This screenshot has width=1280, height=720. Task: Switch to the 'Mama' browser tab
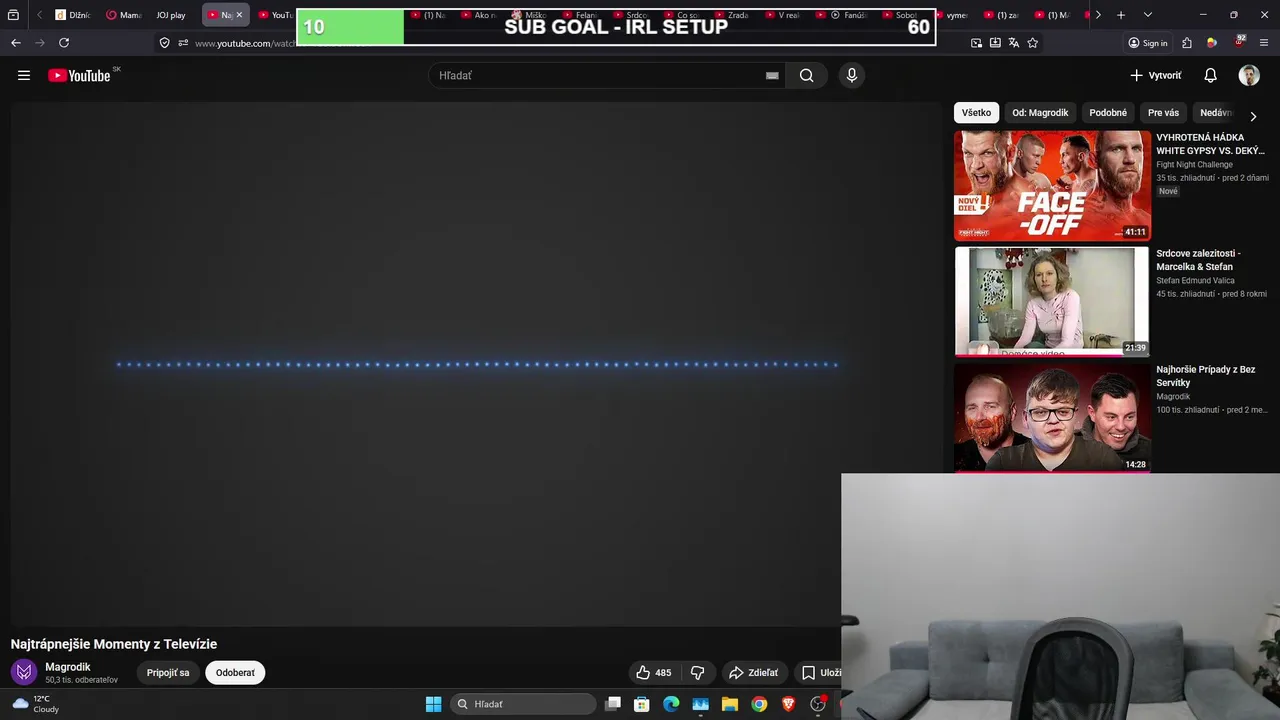(x=124, y=15)
